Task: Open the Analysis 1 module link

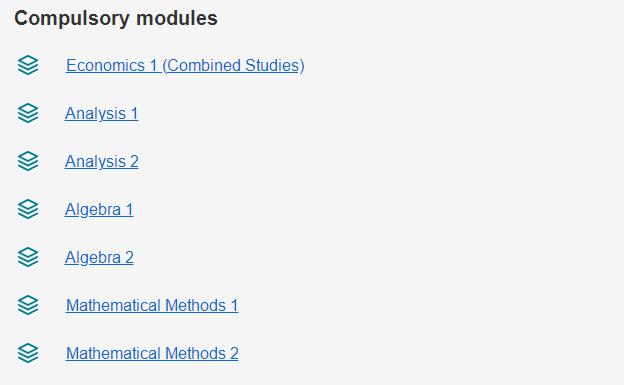Action: 101,113
